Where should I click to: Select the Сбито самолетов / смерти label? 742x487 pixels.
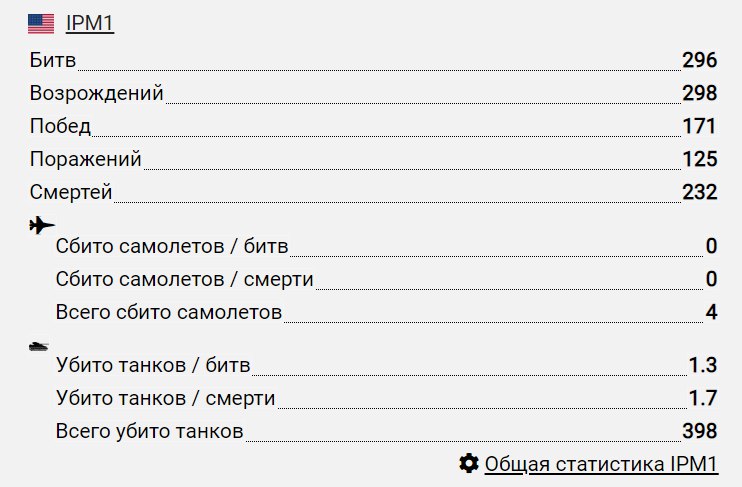192,280
